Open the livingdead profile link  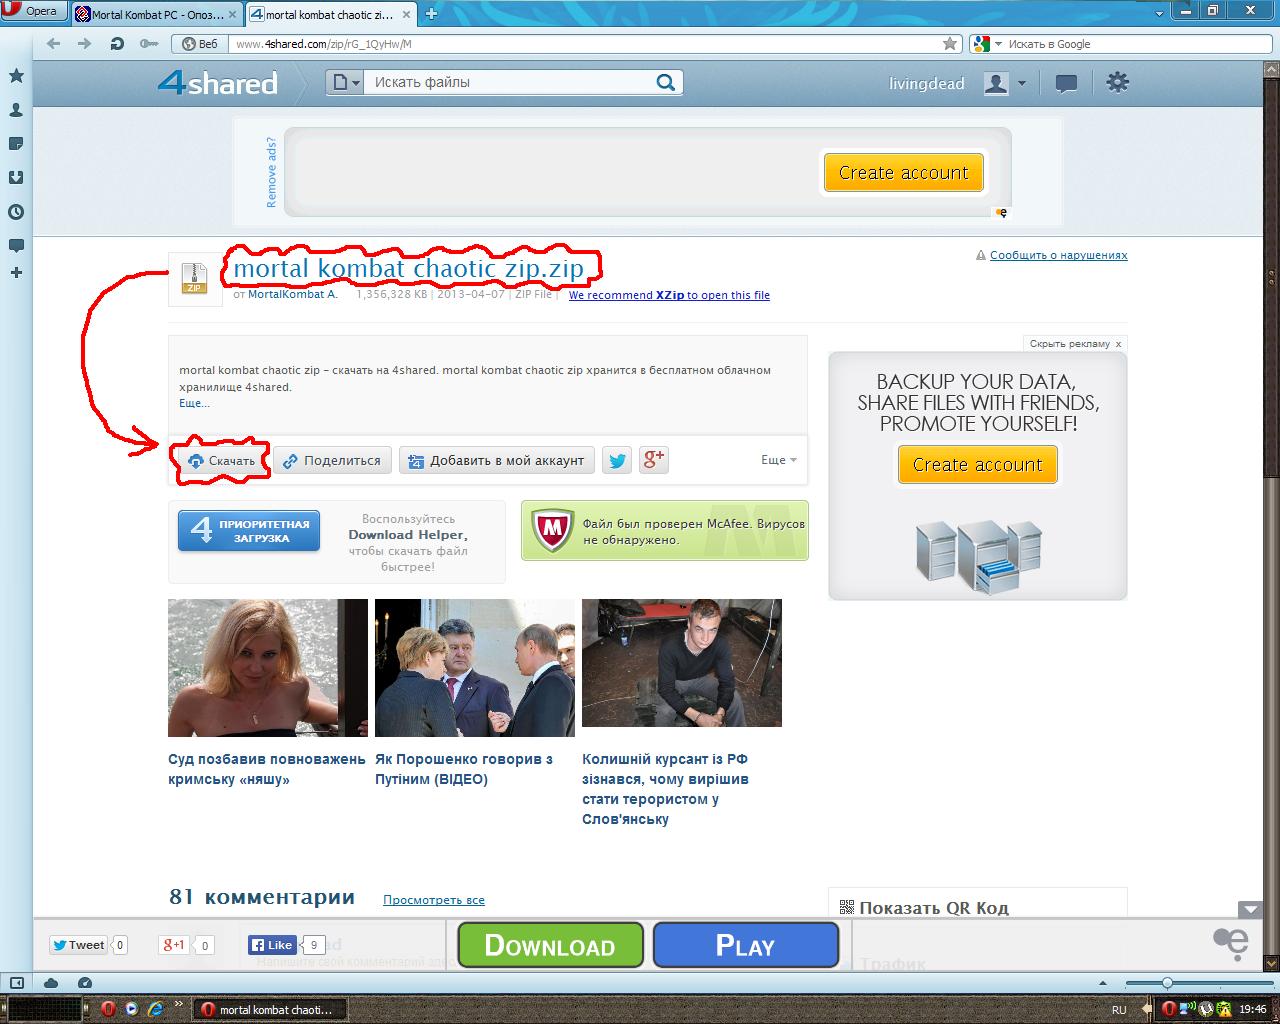coord(927,84)
